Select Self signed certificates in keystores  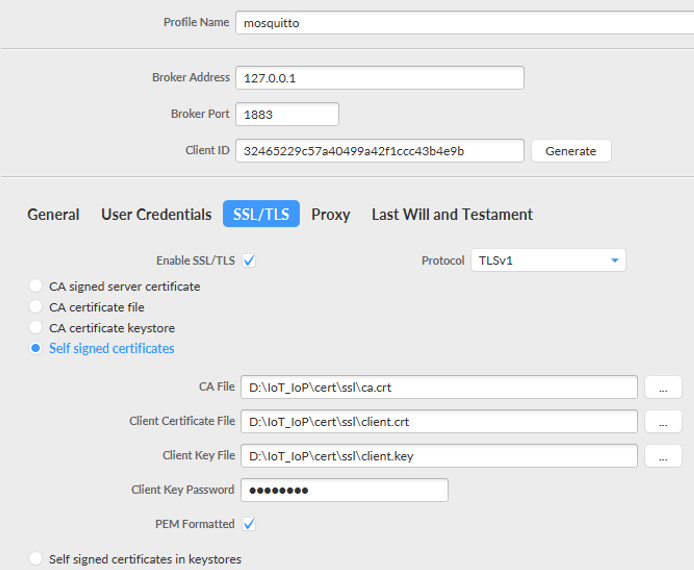click(x=35, y=558)
